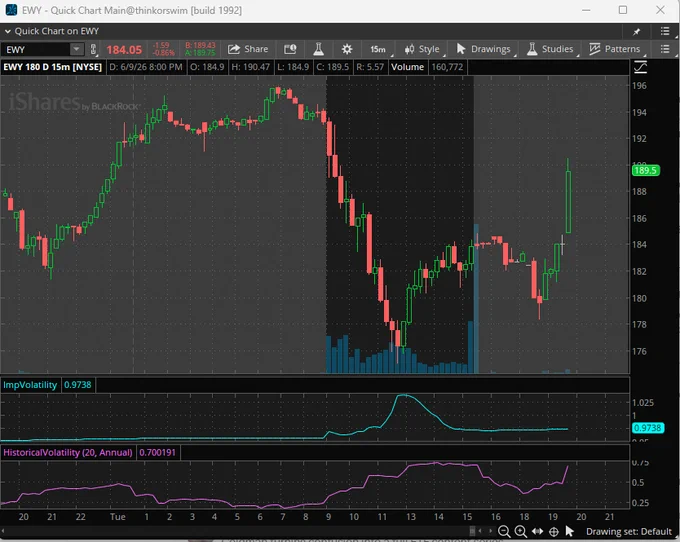Click the cyan 0.9738 axis bubble
This screenshot has width=680, height=542.
tap(647, 428)
